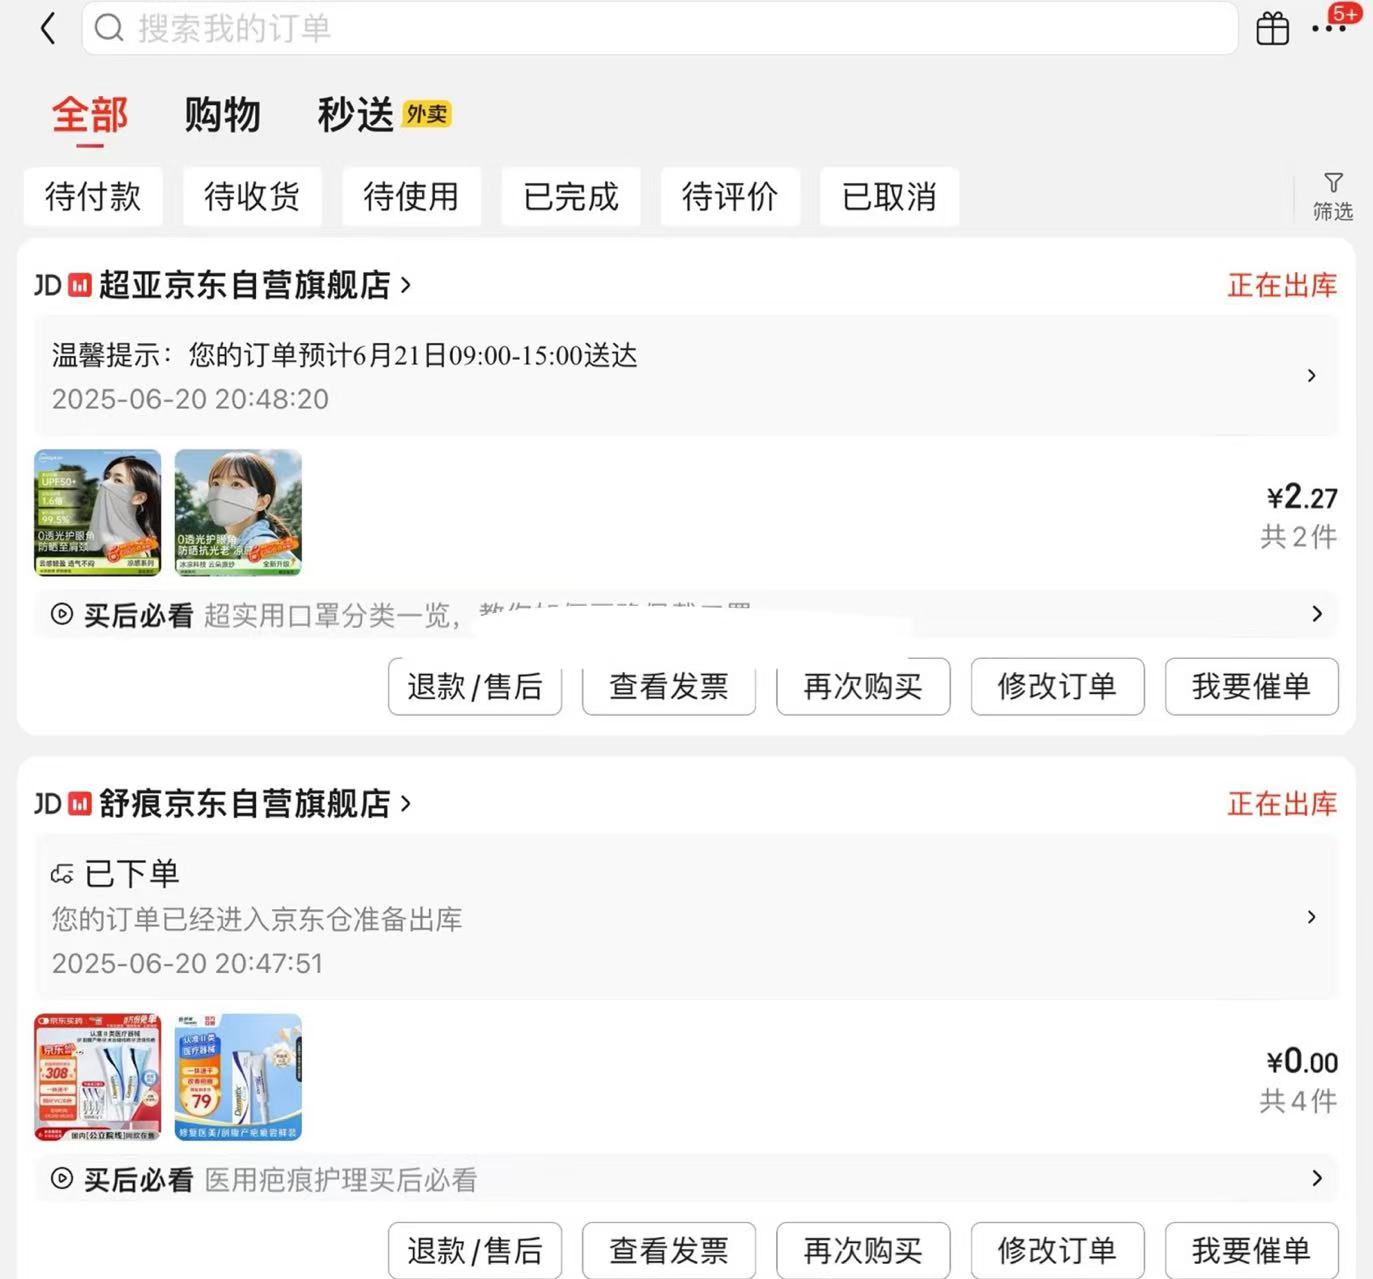The height and width of the screenshot is (1279, 1373).
Task: Filter orders by 待付款
Action: tap(93, 196)
